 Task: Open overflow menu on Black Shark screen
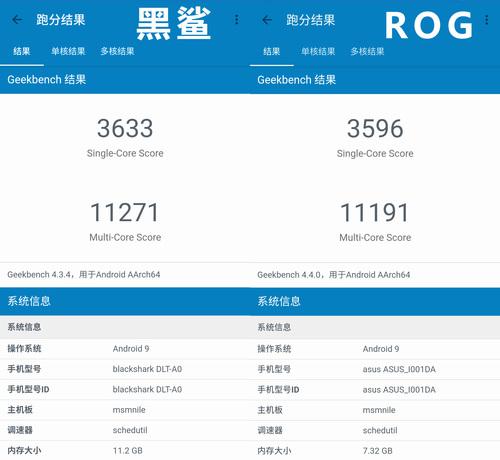pos(237,20)
